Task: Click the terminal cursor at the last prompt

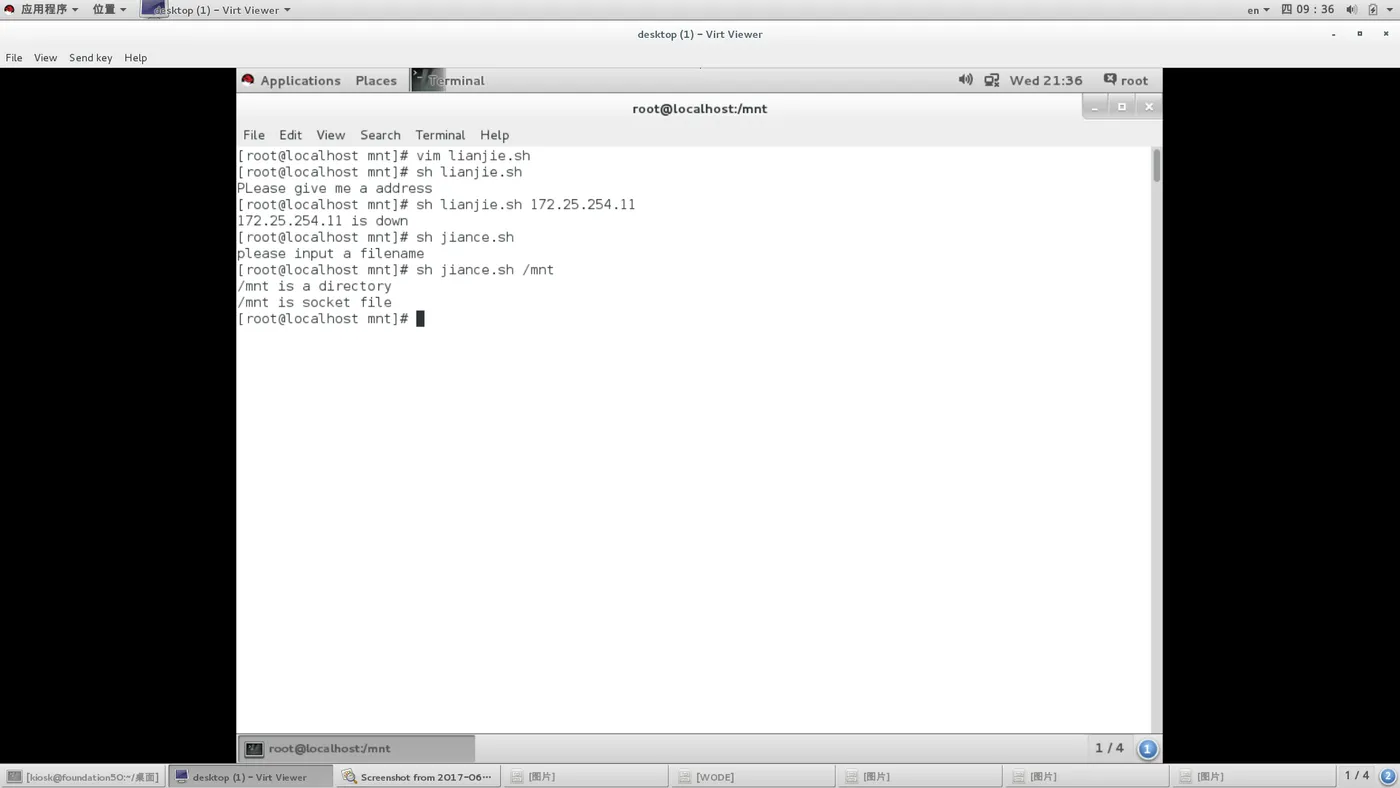Action: coord(420,319)
